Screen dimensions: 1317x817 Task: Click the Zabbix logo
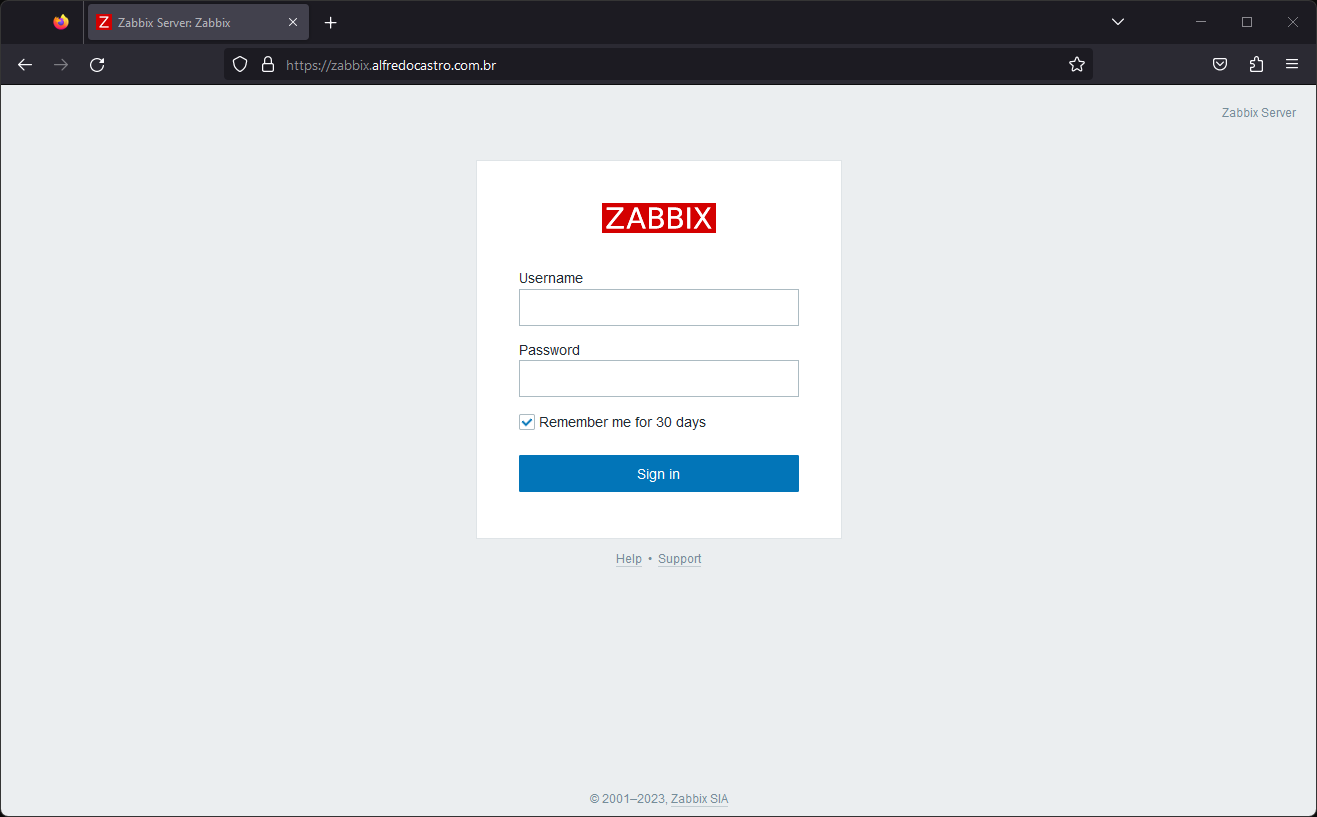(659, 218)
